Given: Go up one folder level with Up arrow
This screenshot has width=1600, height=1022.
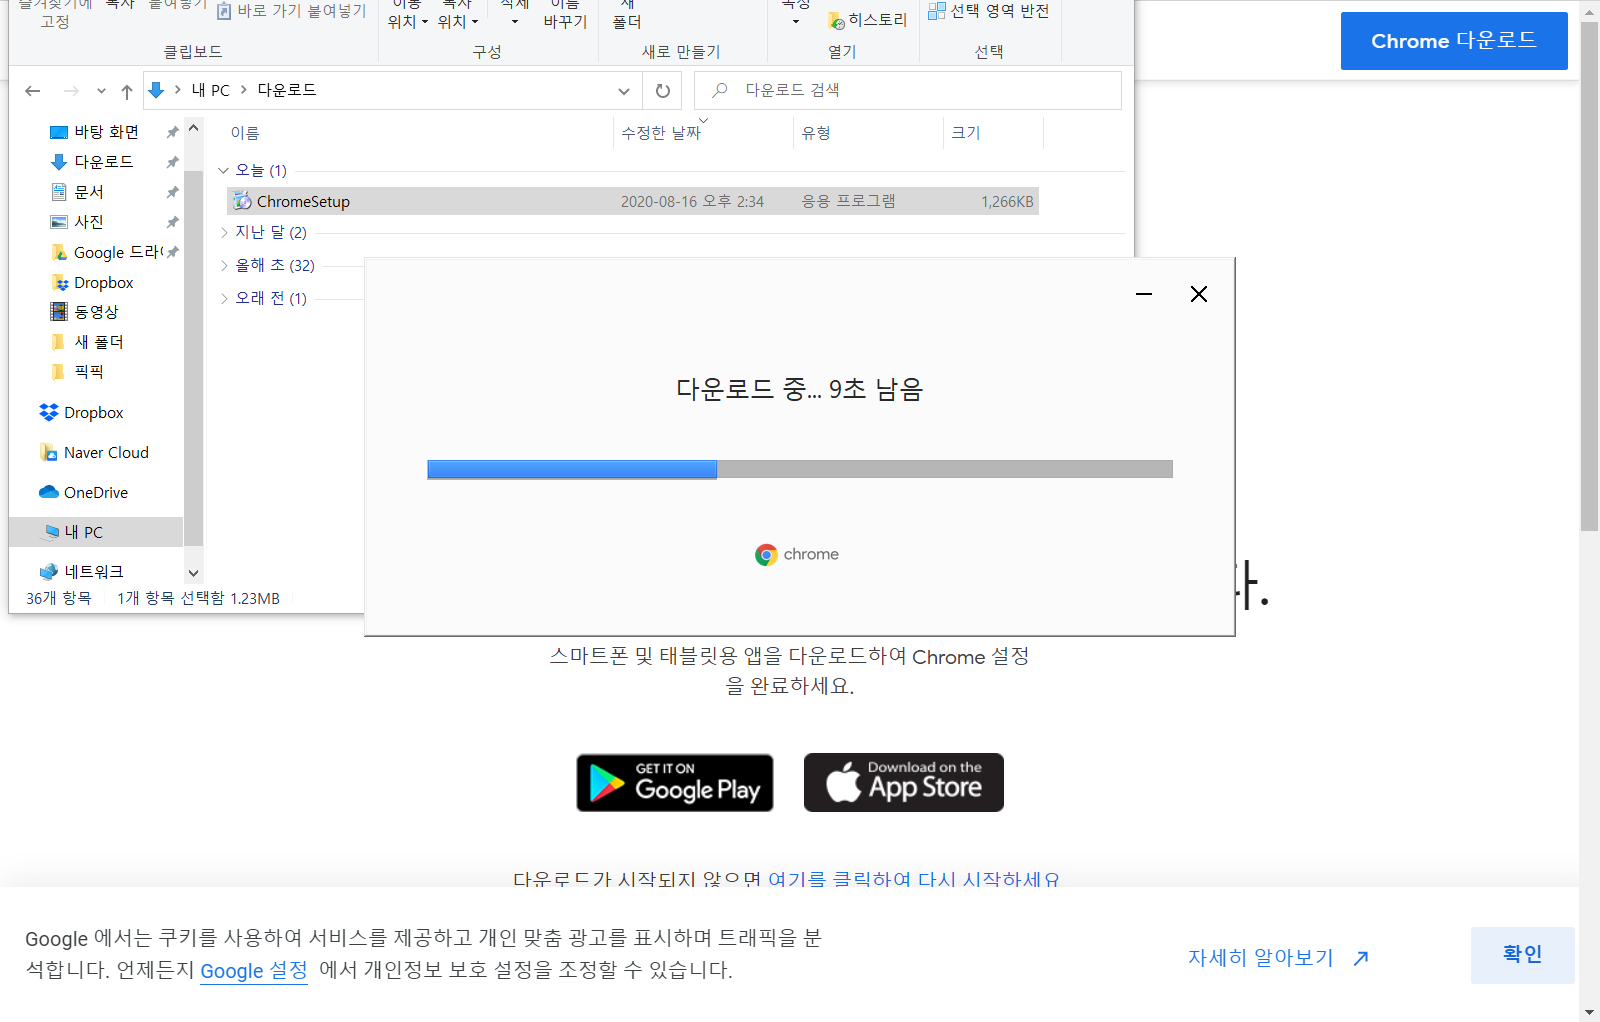Looking at the screenshot, I should point(127,91).
